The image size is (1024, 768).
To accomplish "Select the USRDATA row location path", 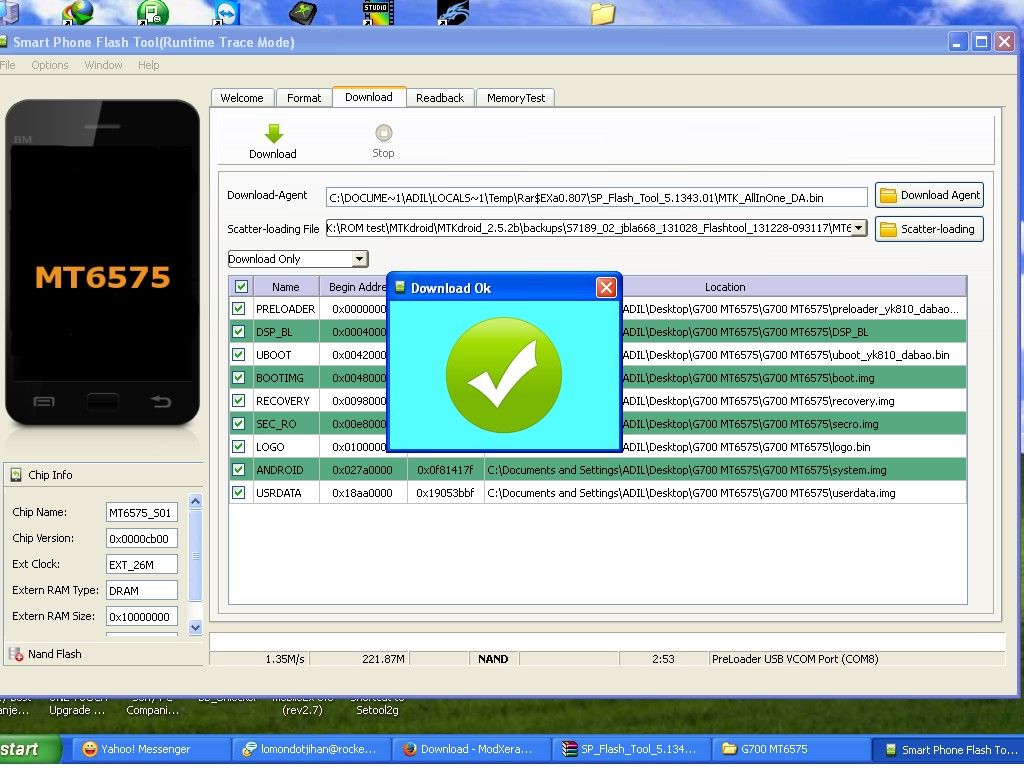I will [691, 493].
